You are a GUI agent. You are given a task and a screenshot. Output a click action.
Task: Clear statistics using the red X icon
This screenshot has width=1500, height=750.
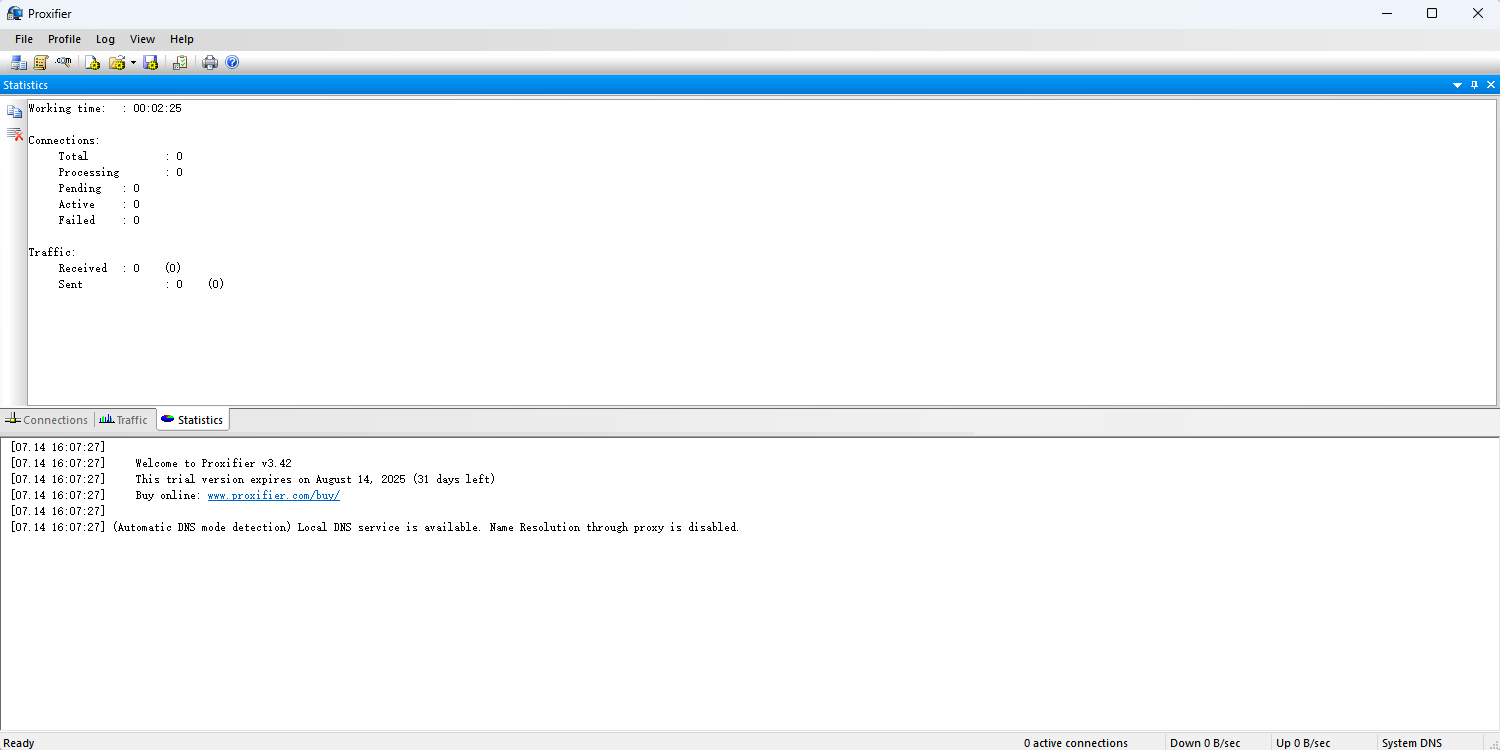(x=15, y=134)
